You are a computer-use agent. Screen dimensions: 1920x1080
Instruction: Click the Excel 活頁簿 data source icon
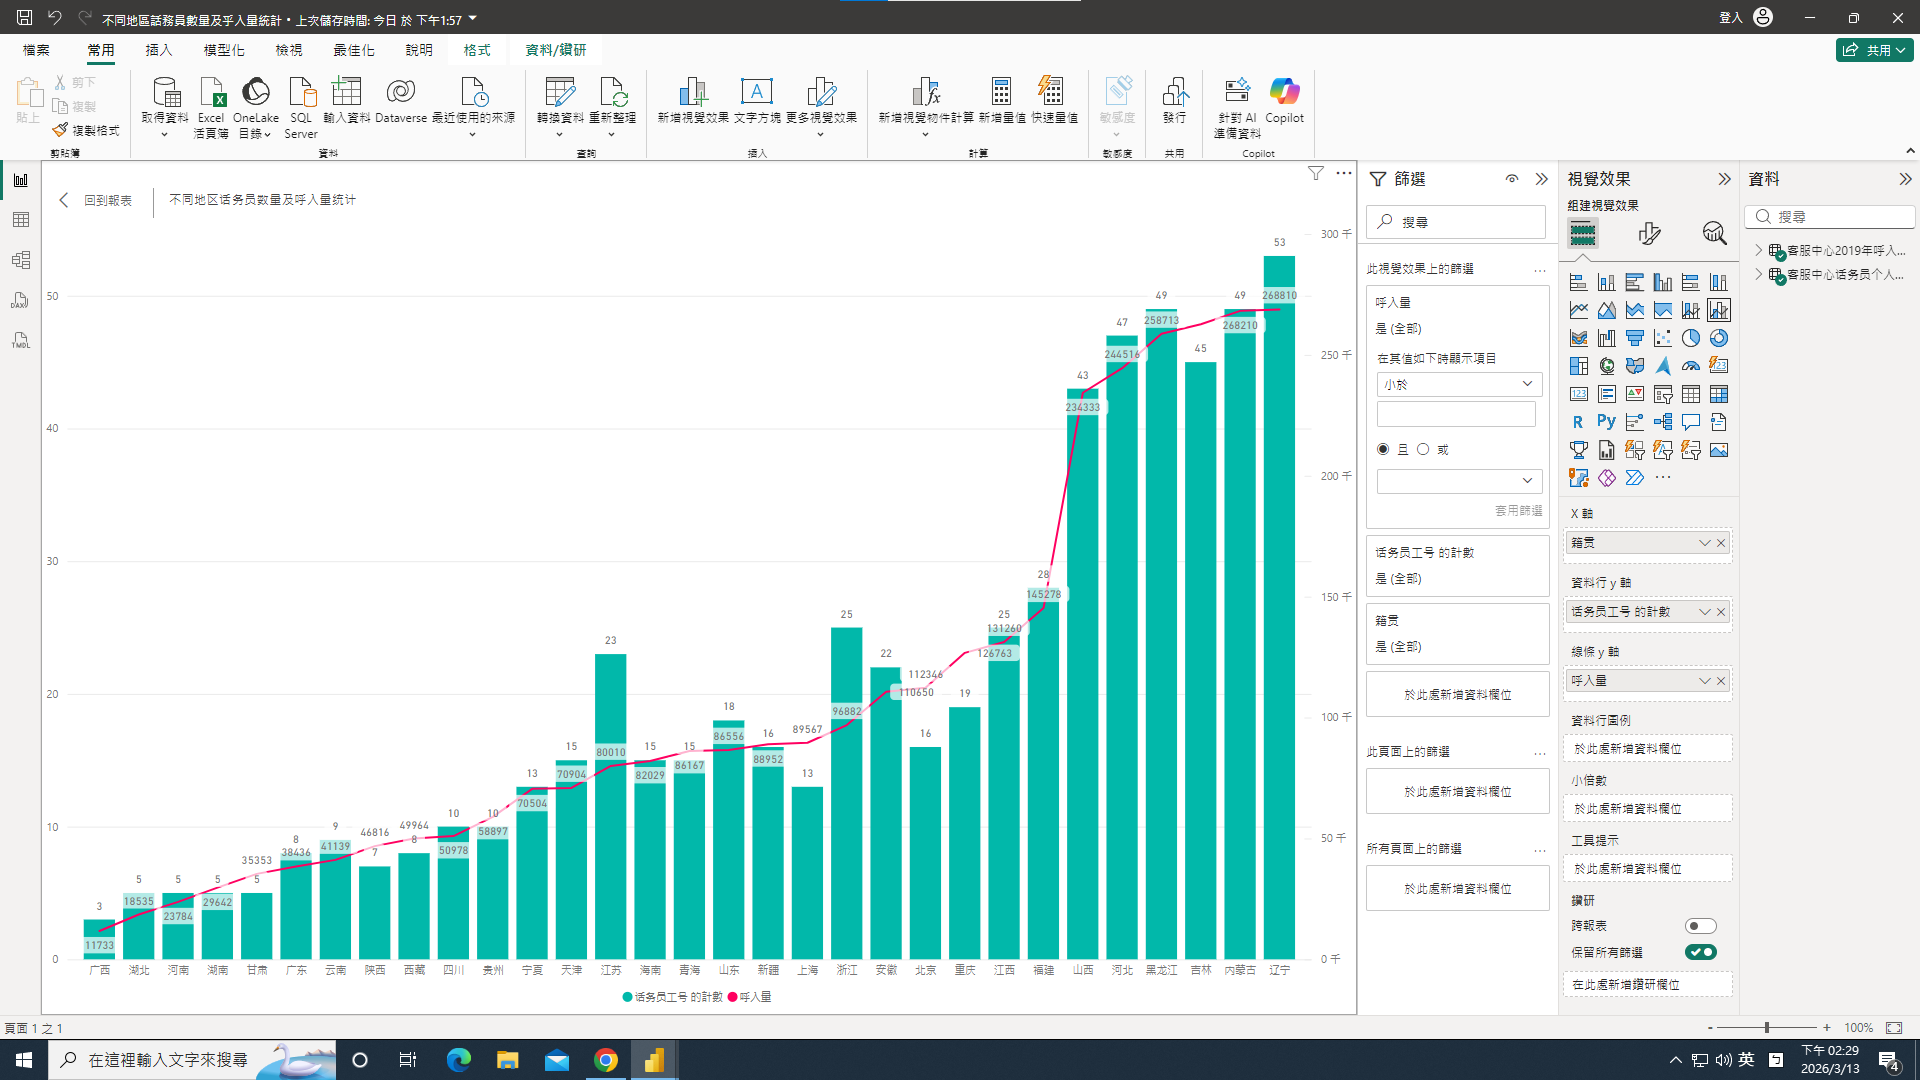point(211,94)
